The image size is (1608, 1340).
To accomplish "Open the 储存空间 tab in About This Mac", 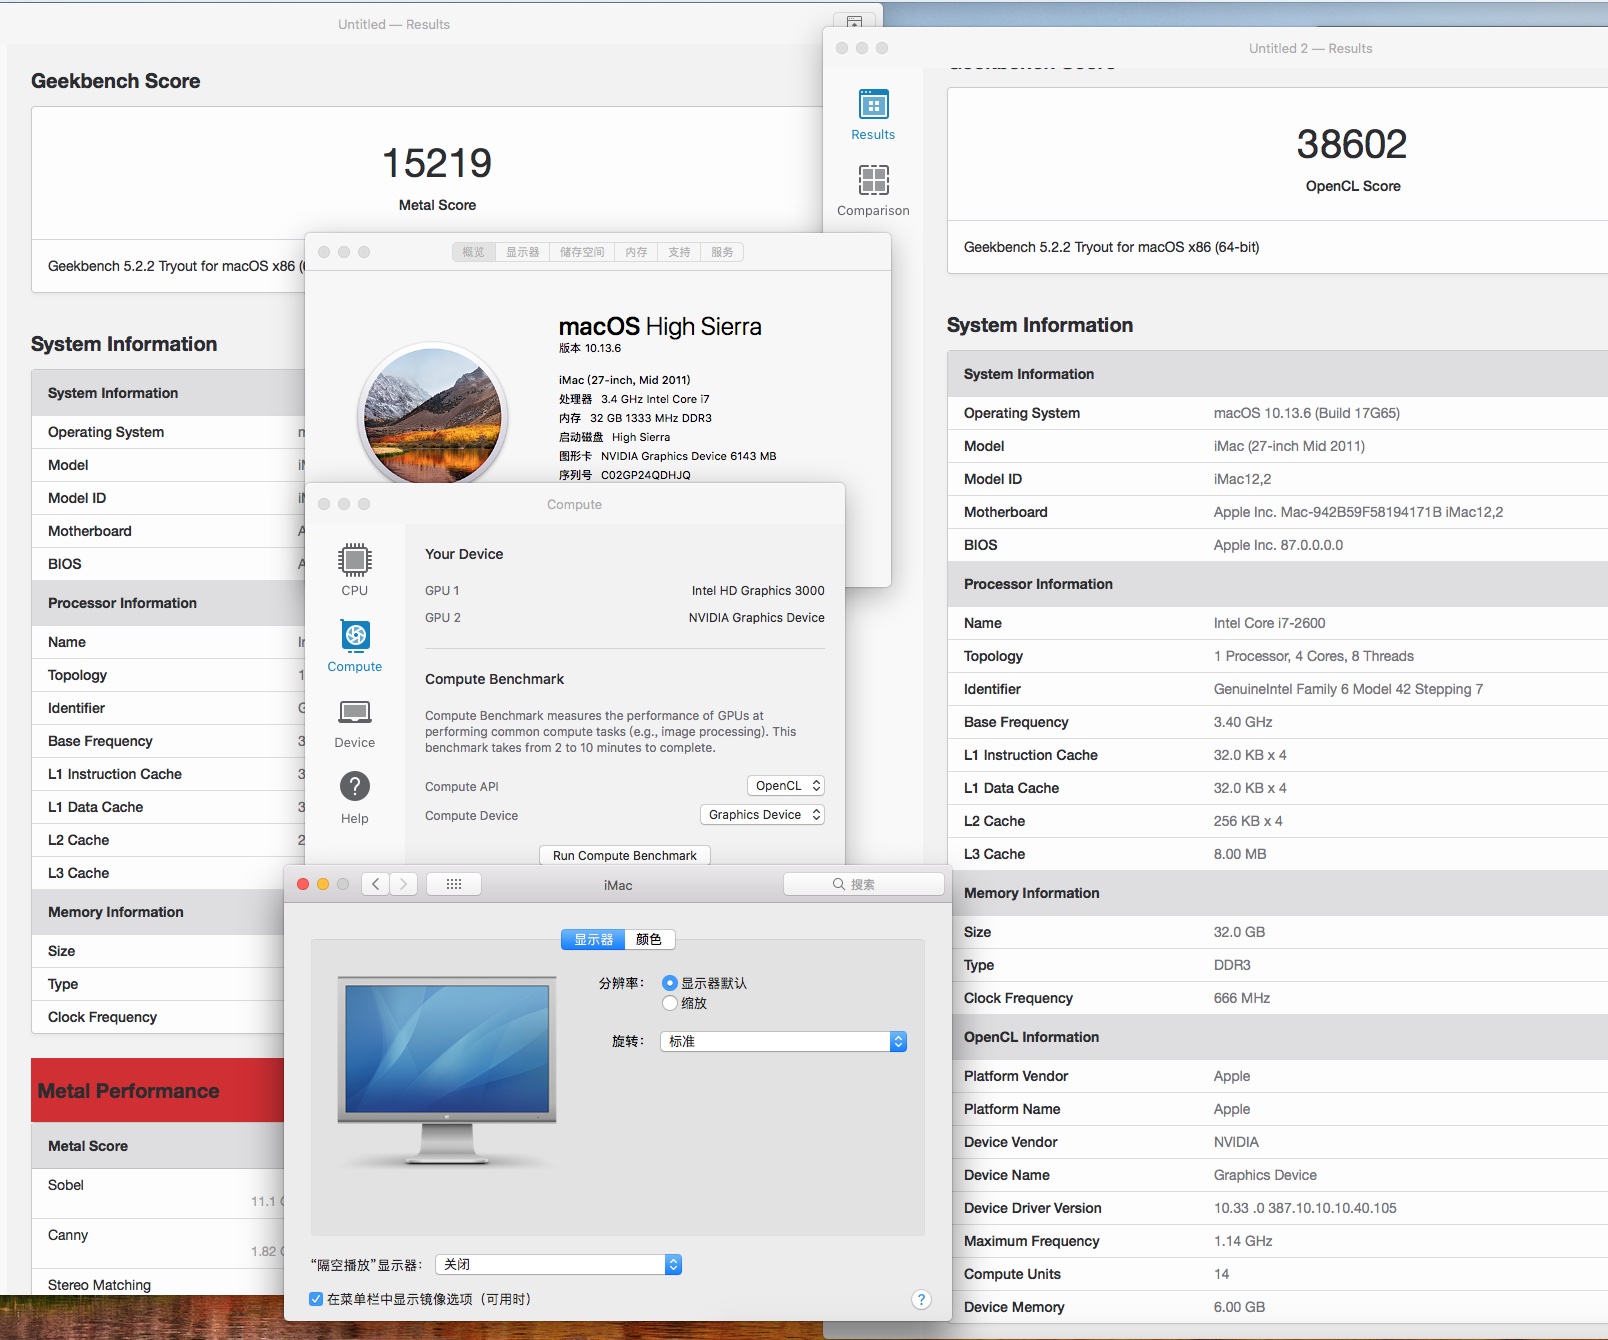I will [x=582, y=252].
